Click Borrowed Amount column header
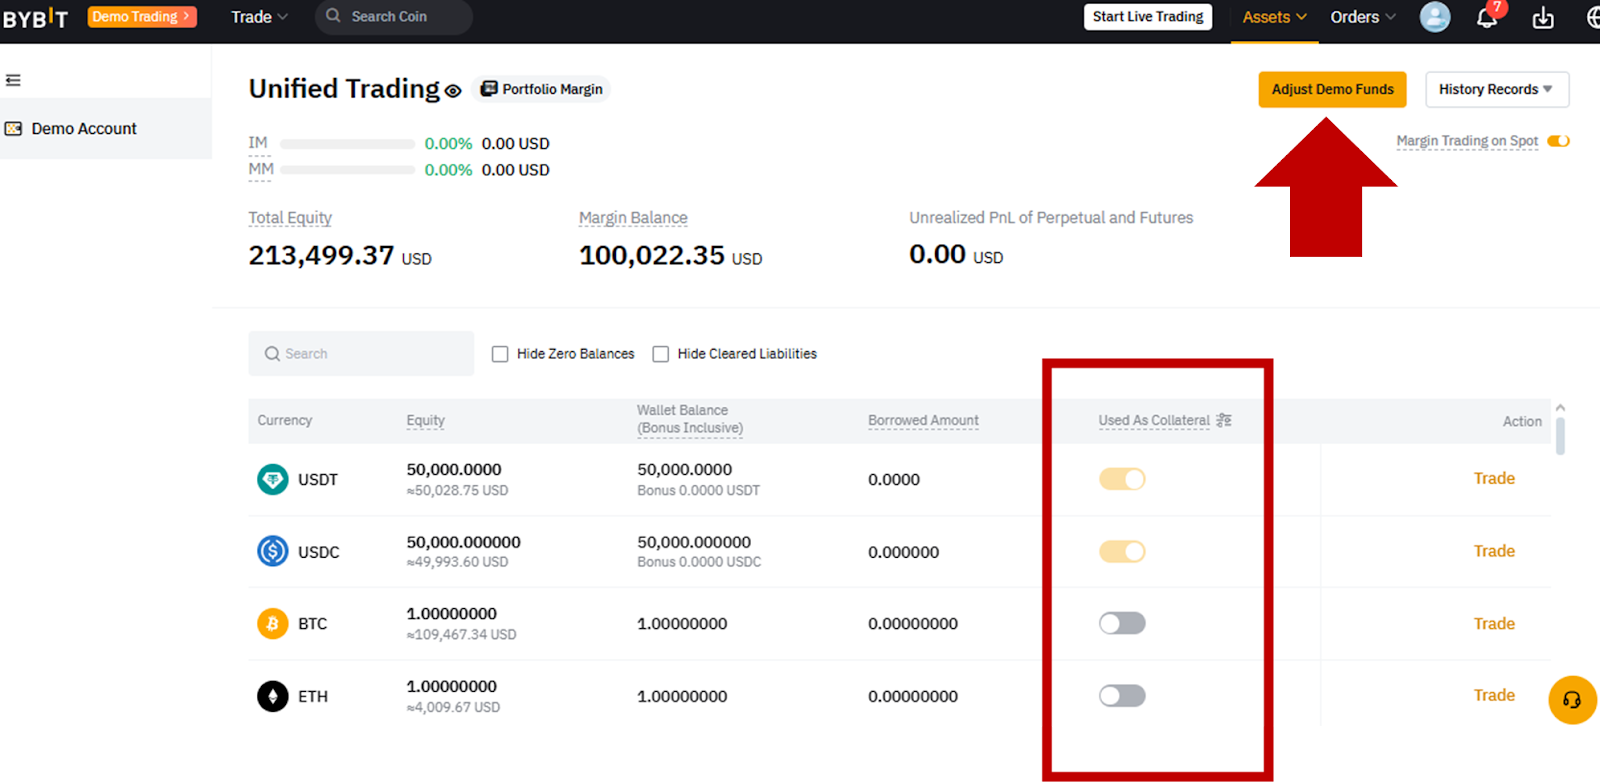 tap(923, 421)
